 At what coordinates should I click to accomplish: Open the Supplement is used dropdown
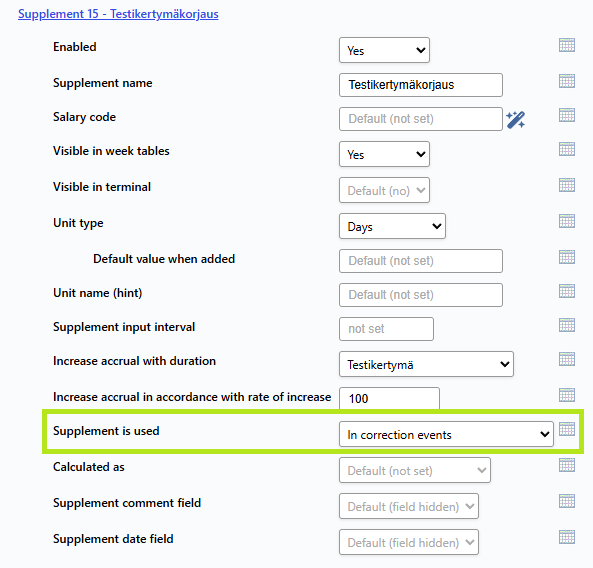point(446,434)
